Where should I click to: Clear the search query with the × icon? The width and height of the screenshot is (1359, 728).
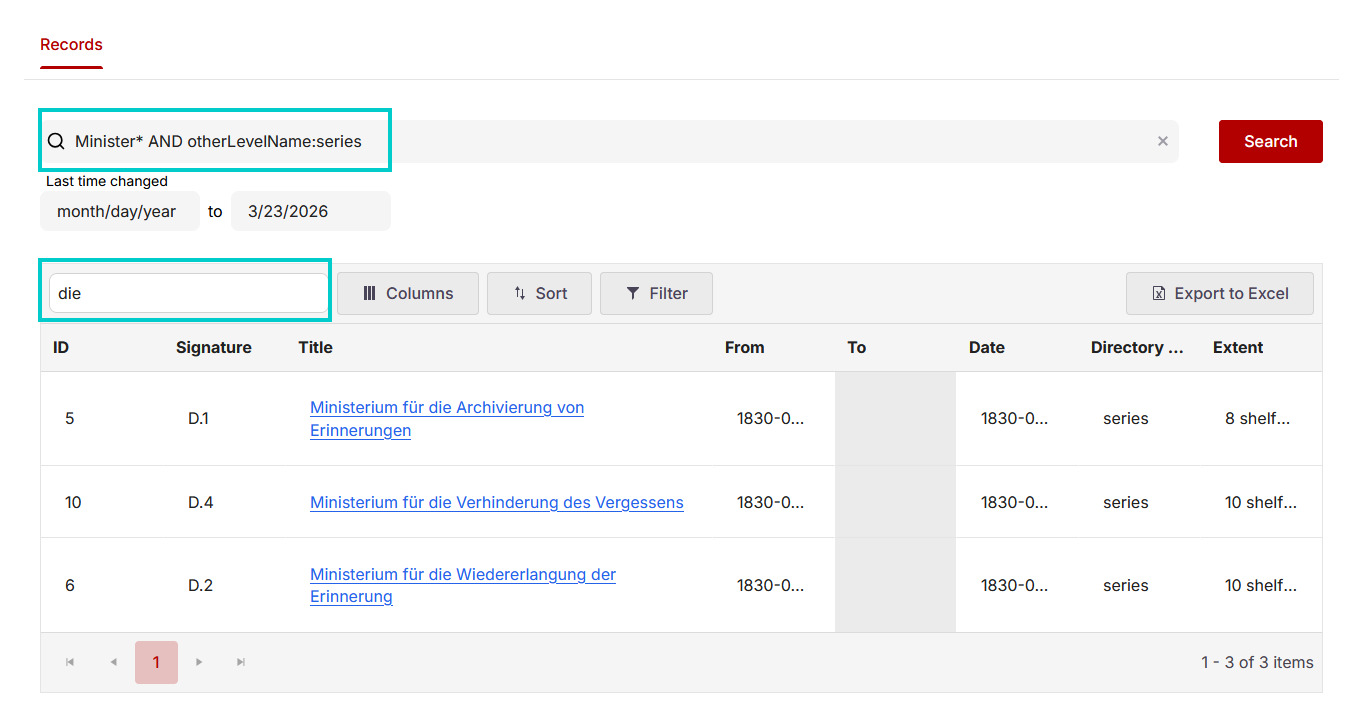pyautogui.click(x=1162, y=141)
